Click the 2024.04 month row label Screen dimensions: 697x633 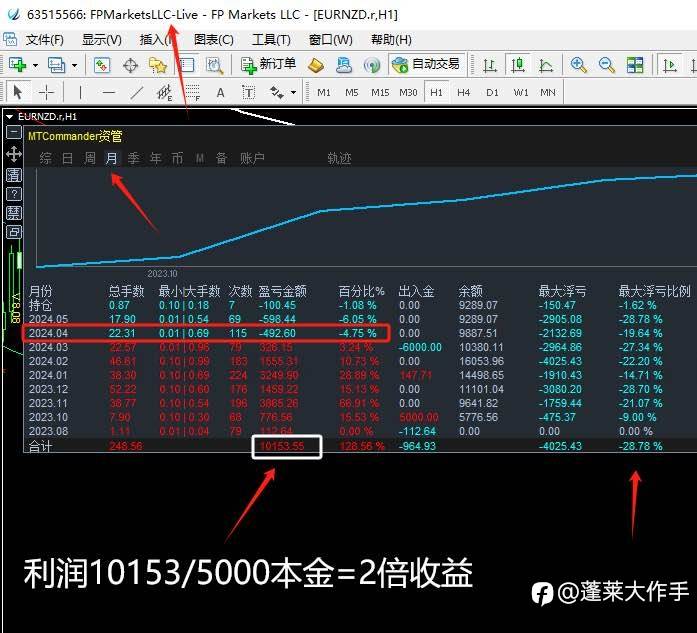[48, 333]
